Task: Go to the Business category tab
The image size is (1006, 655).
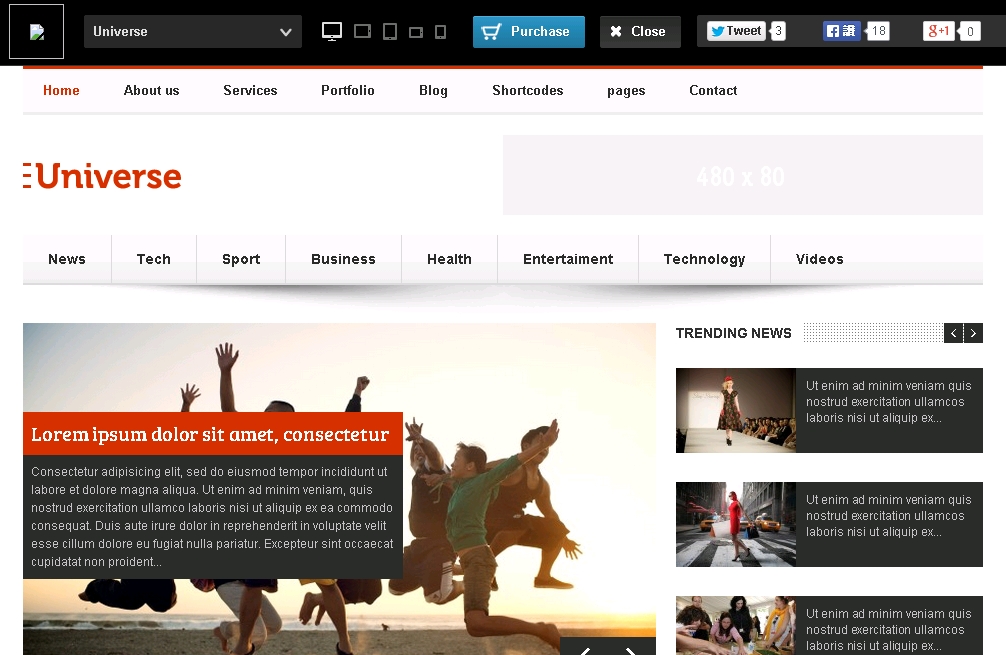Action: coord(343,259)
